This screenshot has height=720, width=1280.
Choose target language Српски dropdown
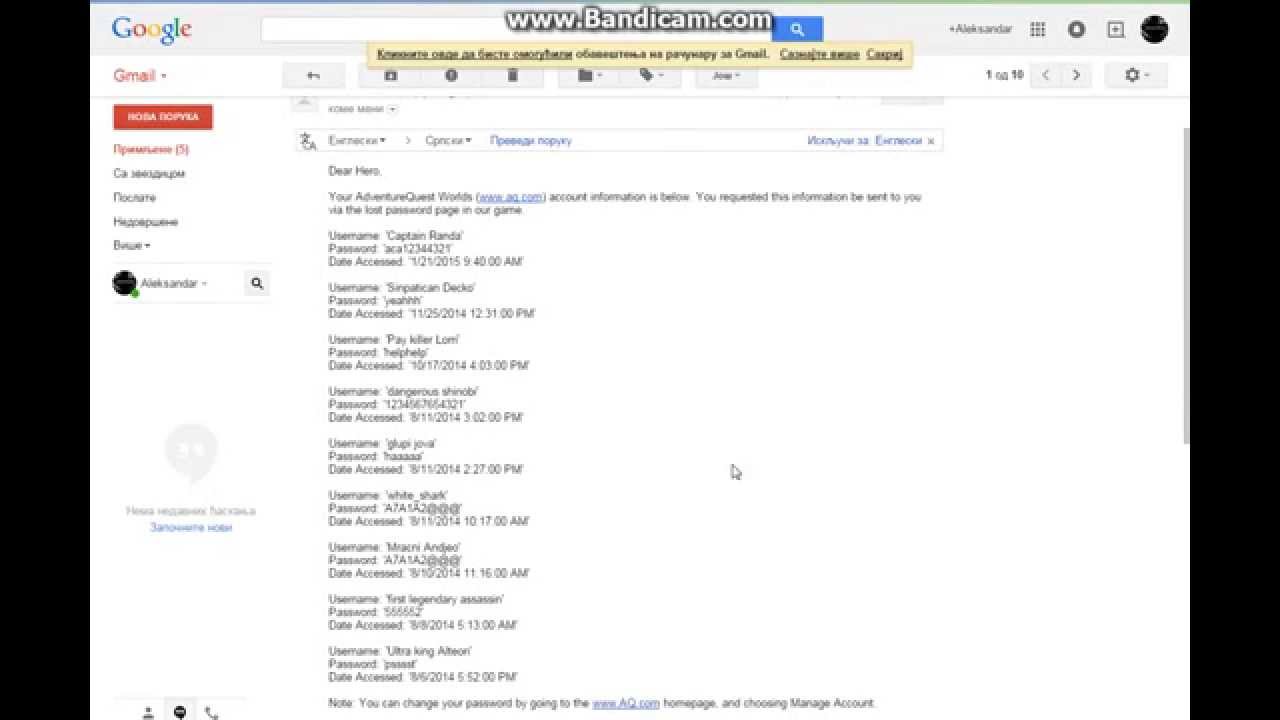448,141
